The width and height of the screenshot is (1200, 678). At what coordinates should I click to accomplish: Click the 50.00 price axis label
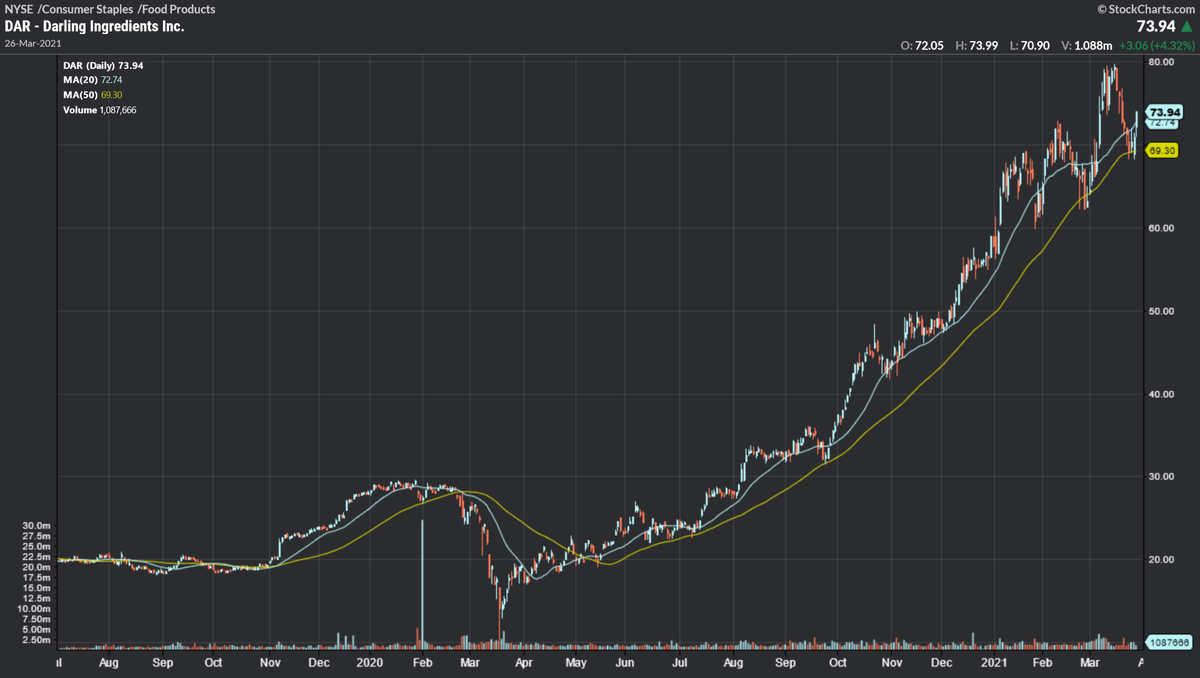pos(1161,311)
